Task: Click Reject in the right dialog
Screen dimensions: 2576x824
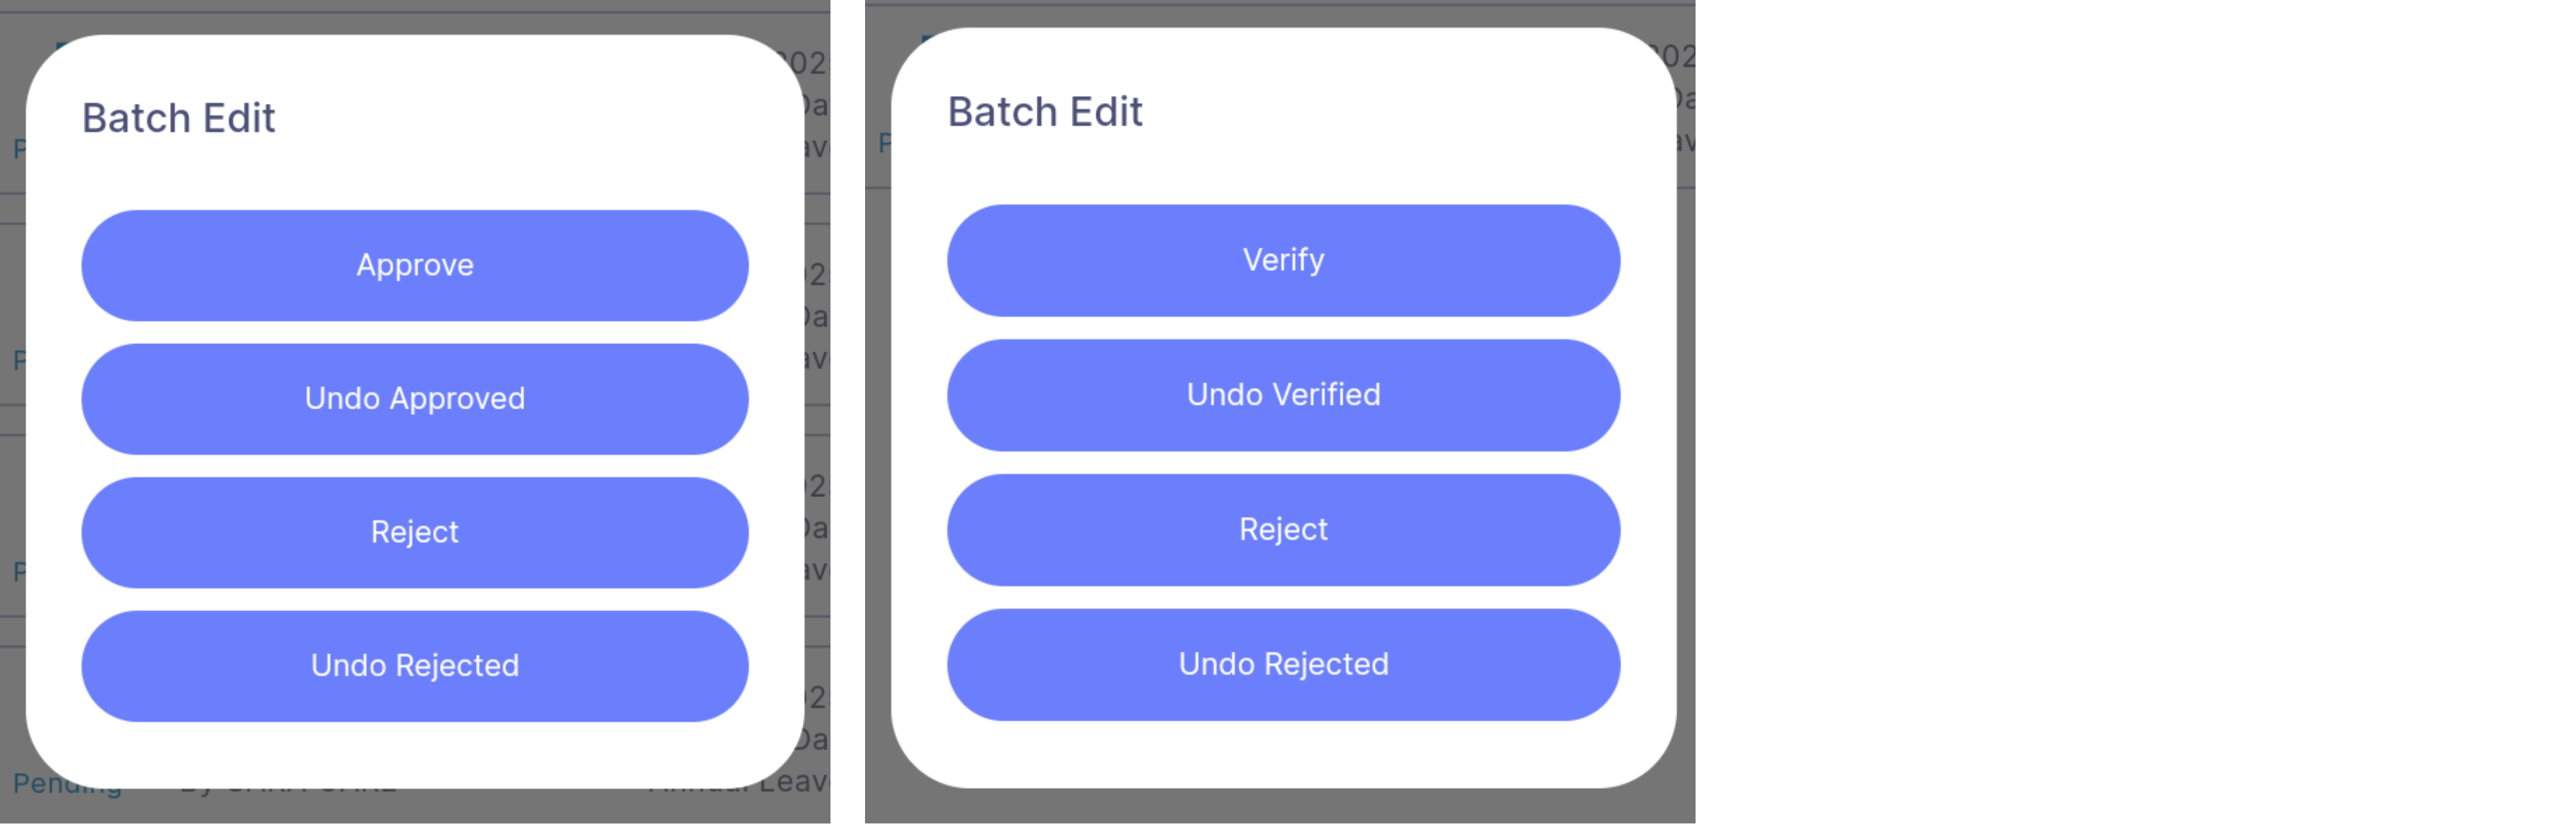Action: pos(1283,529)
